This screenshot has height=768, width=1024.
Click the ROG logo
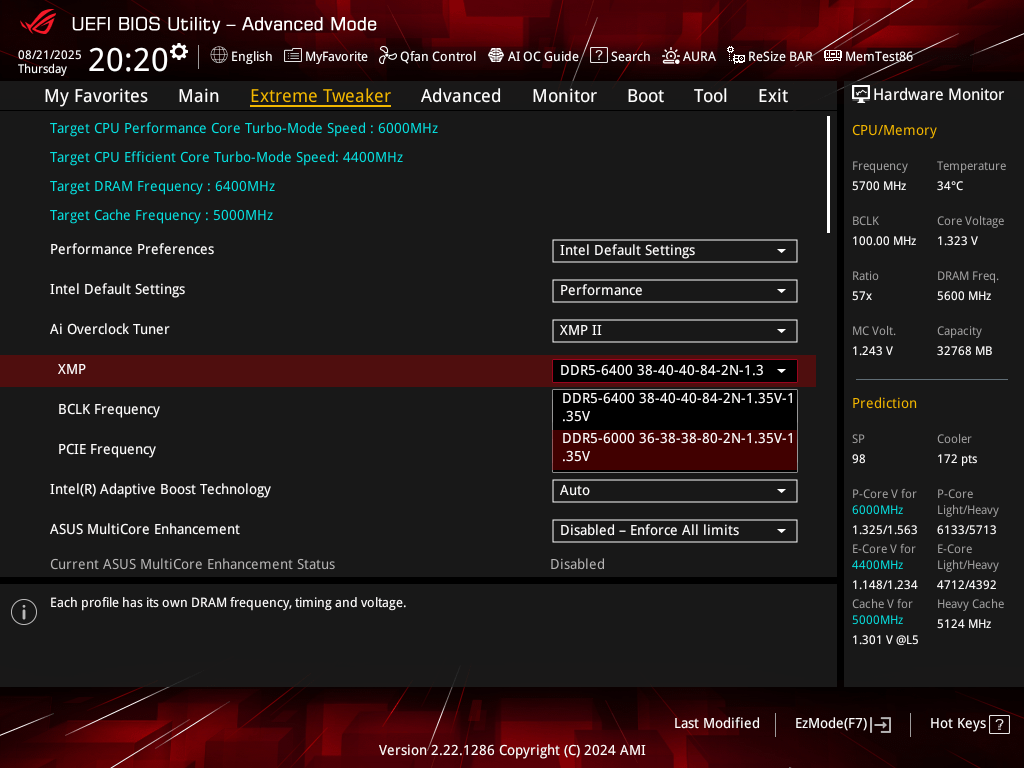pyautogui.click(x=38, y=24)
